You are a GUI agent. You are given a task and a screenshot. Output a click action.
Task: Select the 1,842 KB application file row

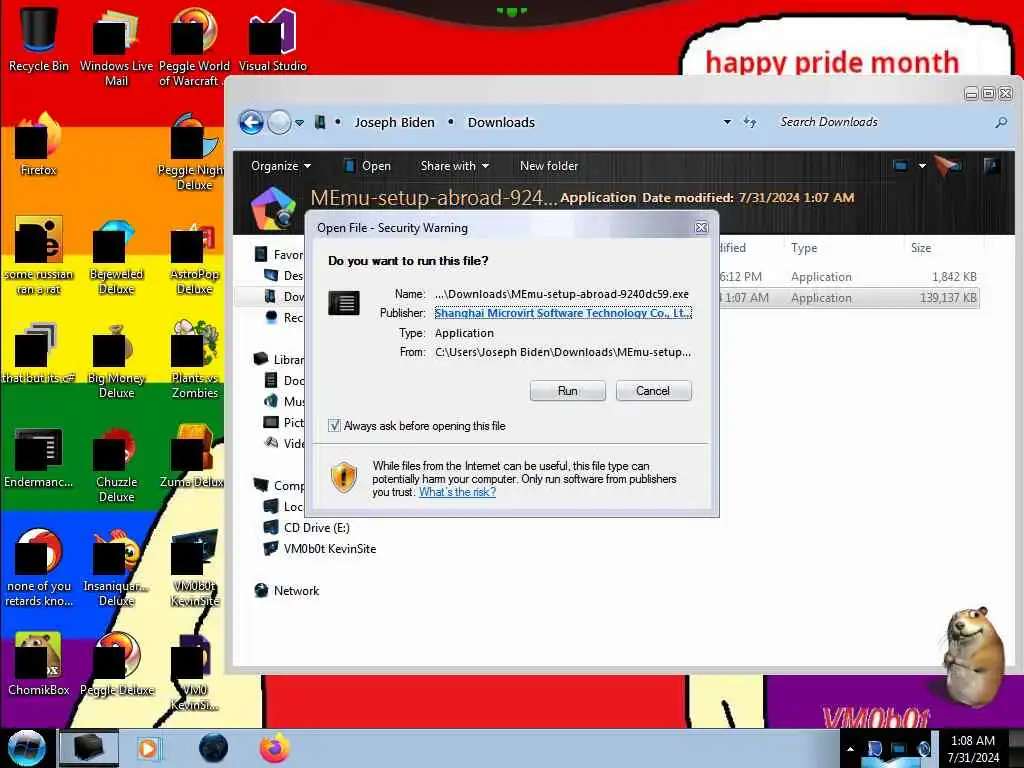coord(848,277)
